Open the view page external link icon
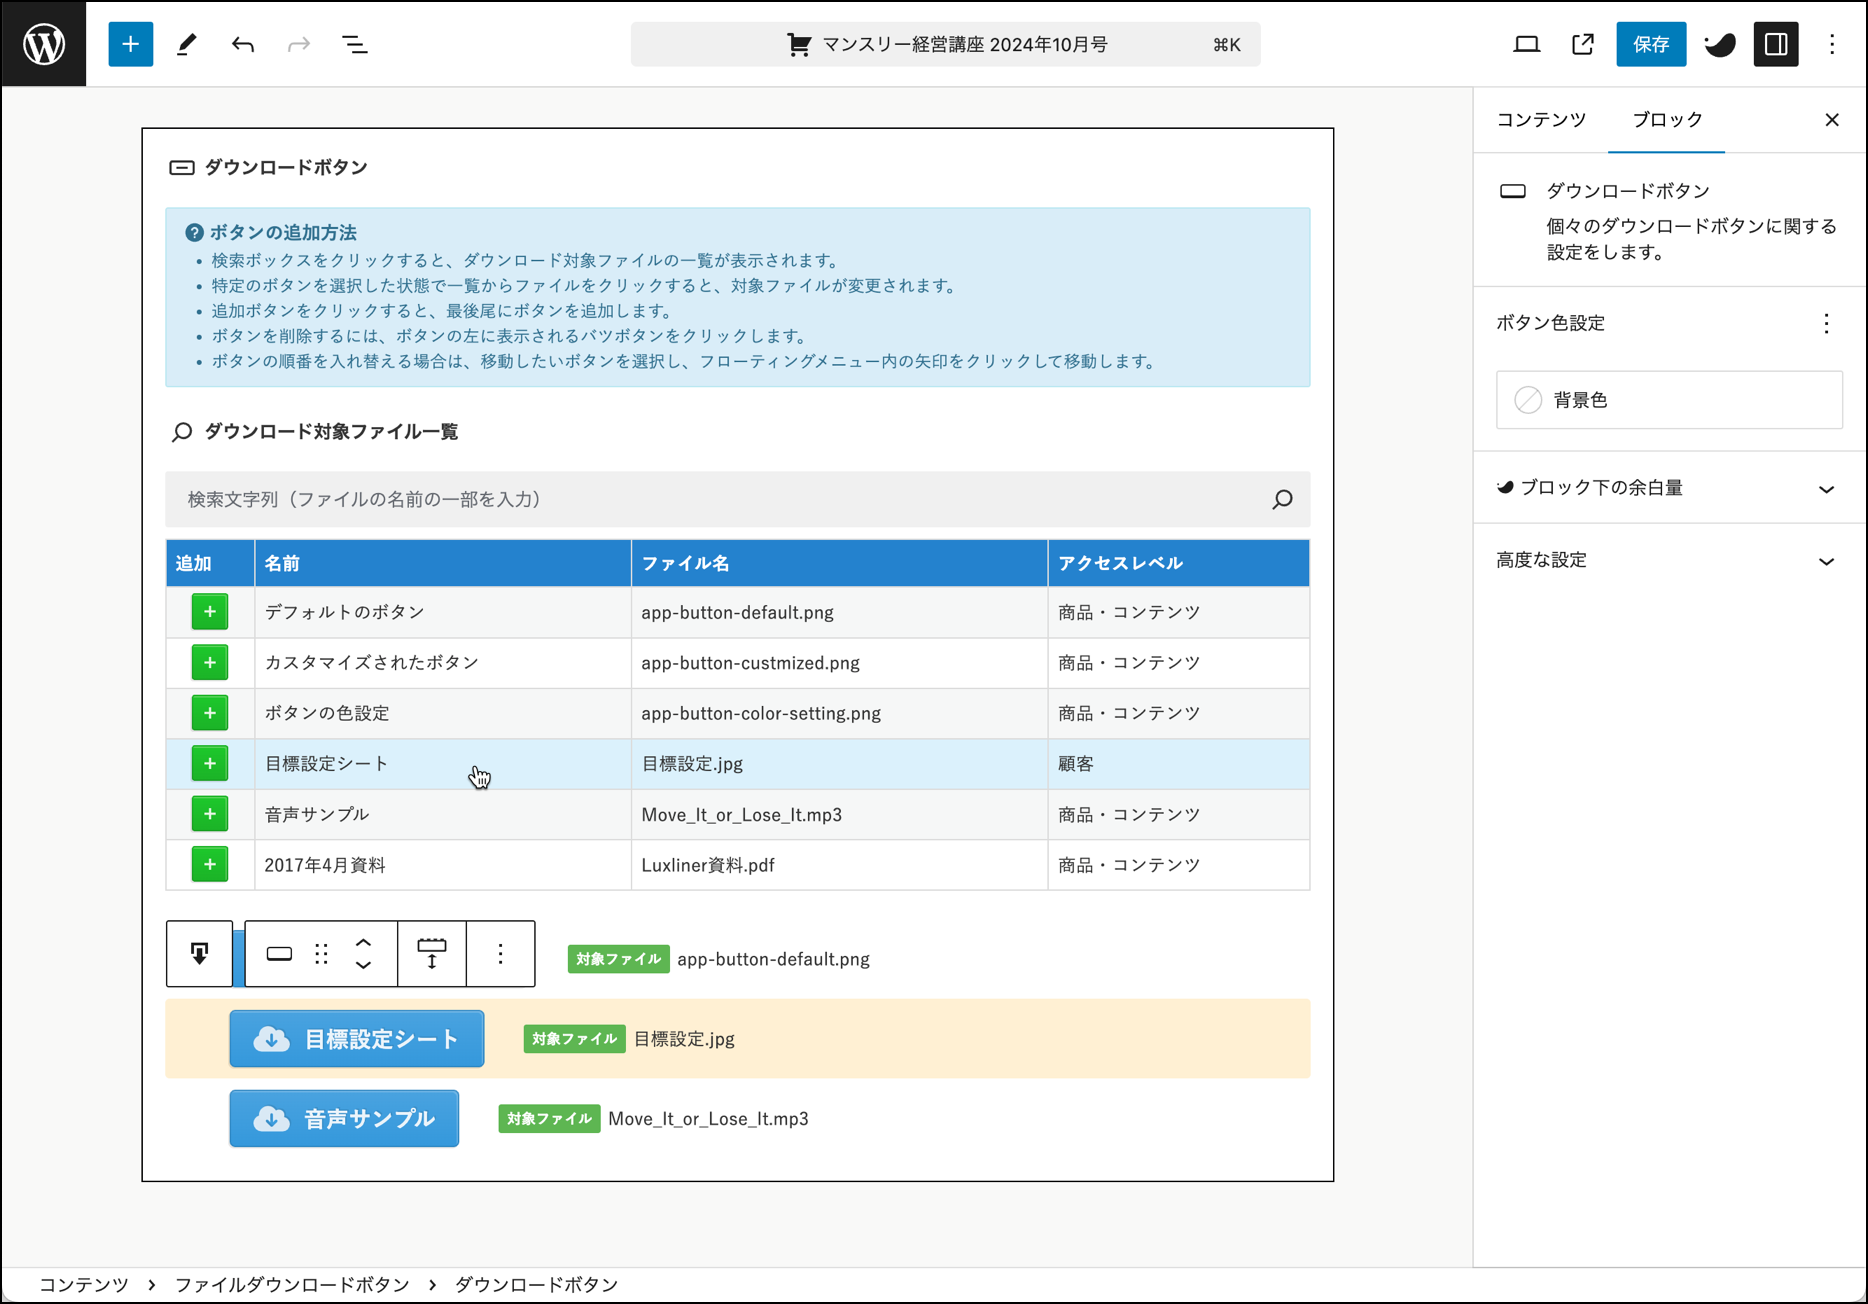 tap(1582, 44)
